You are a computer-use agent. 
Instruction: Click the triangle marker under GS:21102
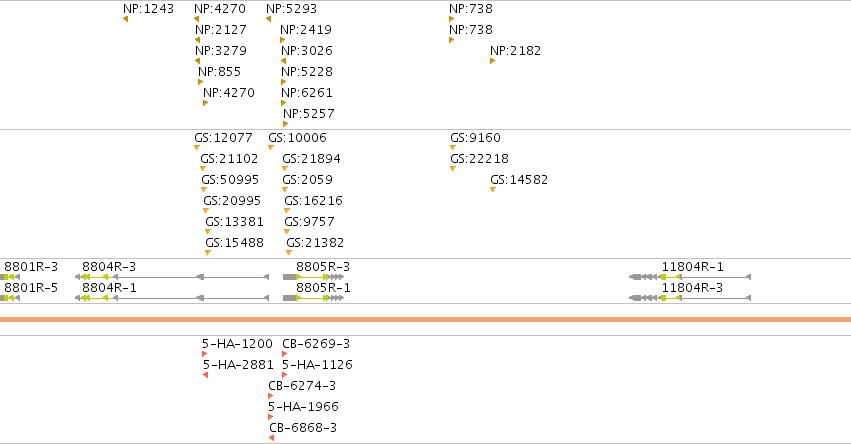pos(203,169)
